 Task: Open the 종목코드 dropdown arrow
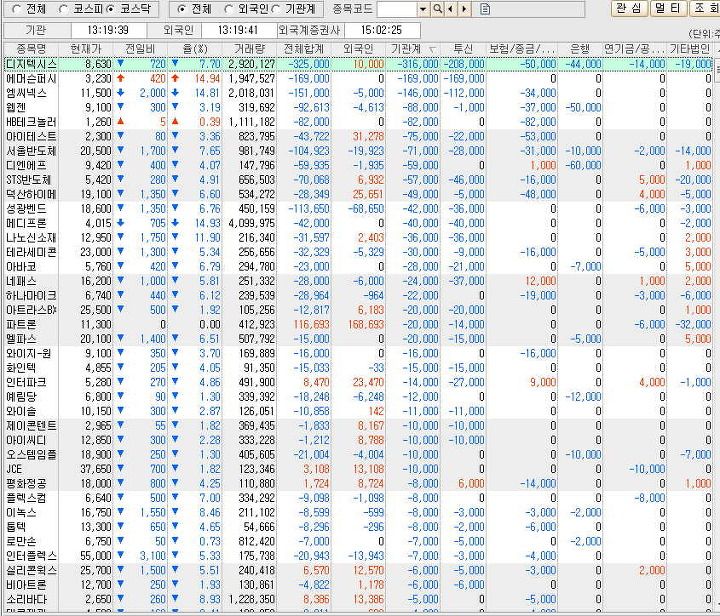pos(423,9)
